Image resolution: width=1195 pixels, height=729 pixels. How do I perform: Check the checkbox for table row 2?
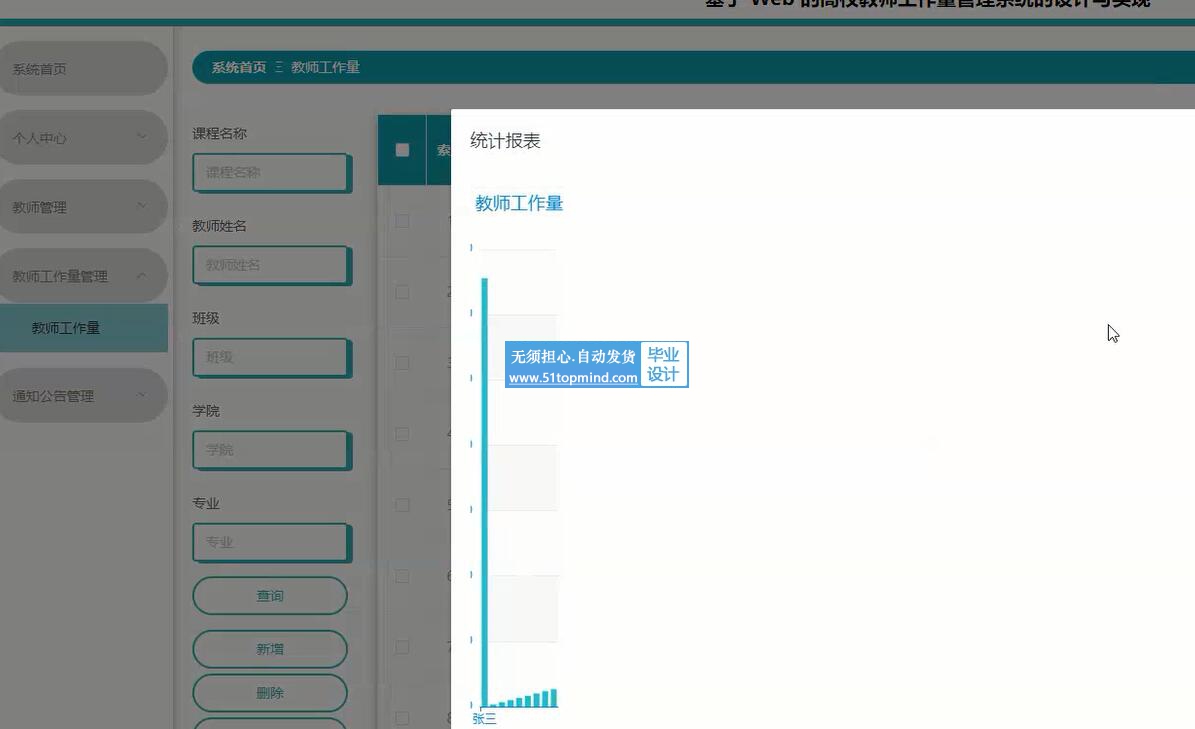click(402, 293)
